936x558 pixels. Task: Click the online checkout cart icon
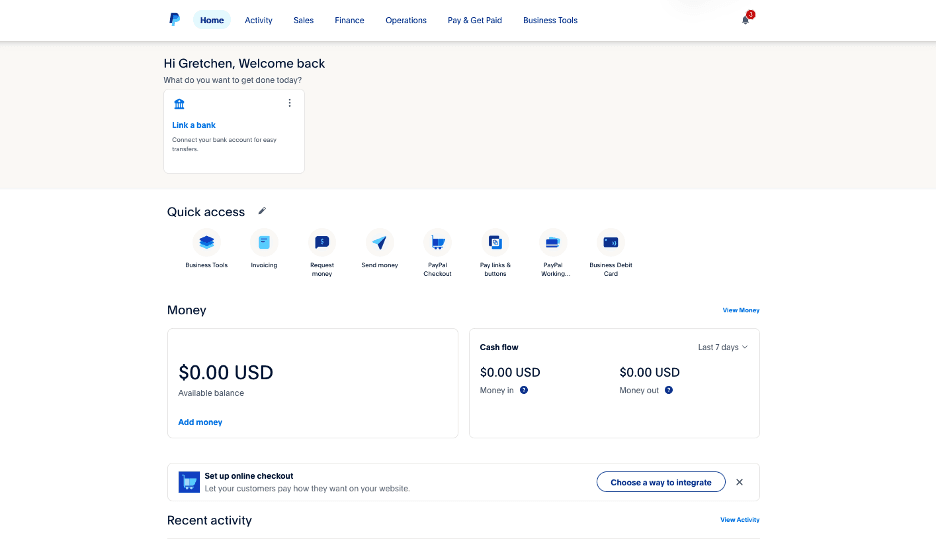[189, 482]
